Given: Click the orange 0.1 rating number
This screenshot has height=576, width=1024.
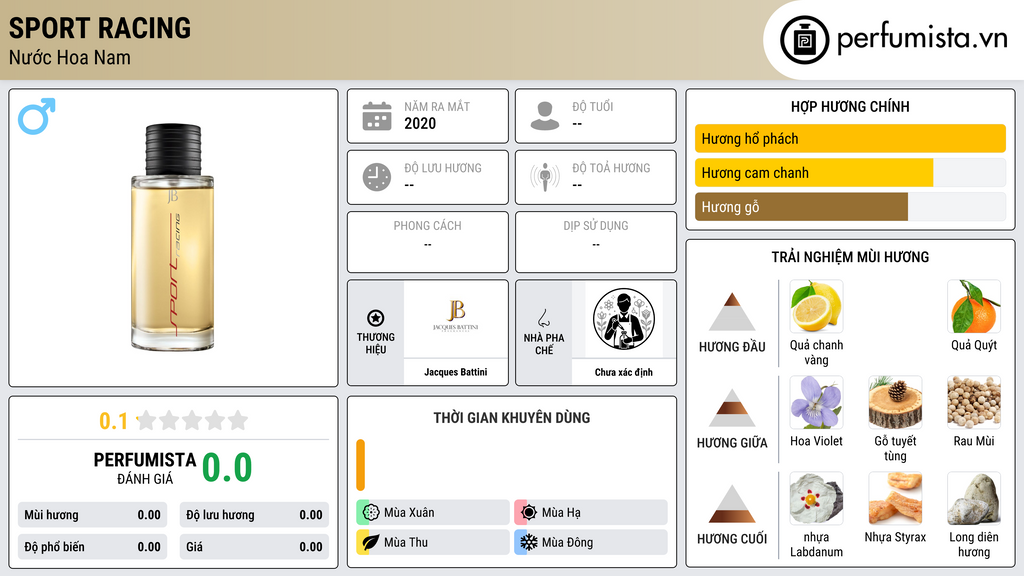Looking at the screenshot, I should click(x=114, y=421).
